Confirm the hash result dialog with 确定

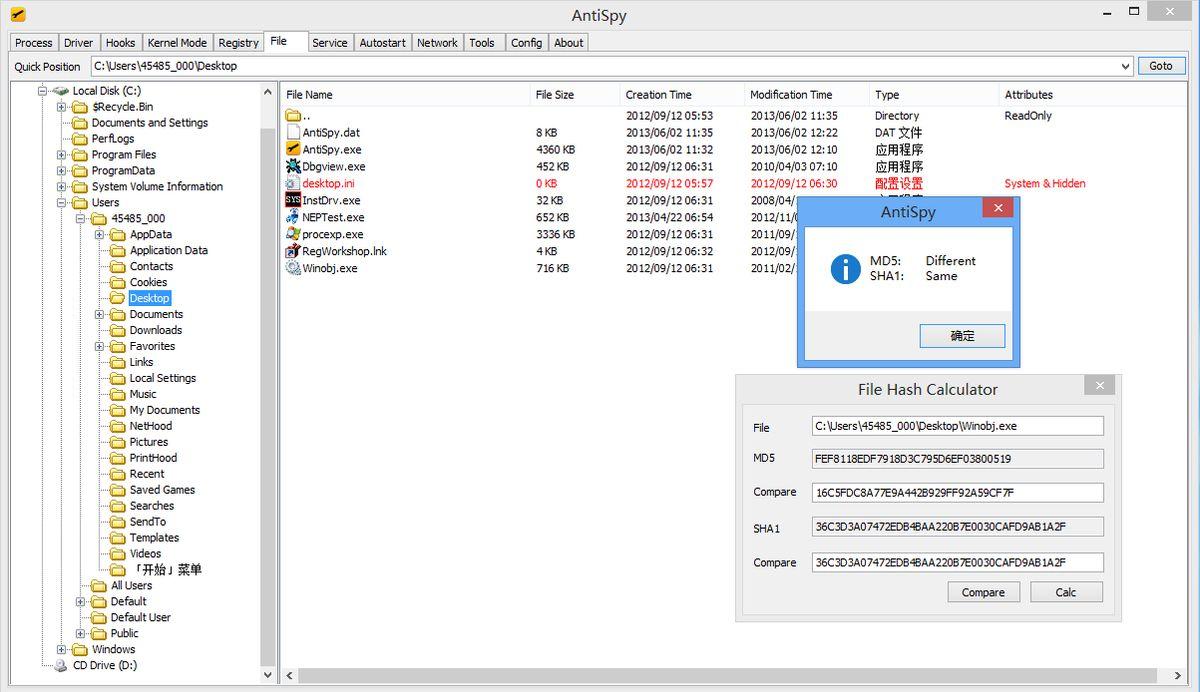pos(962,336)
